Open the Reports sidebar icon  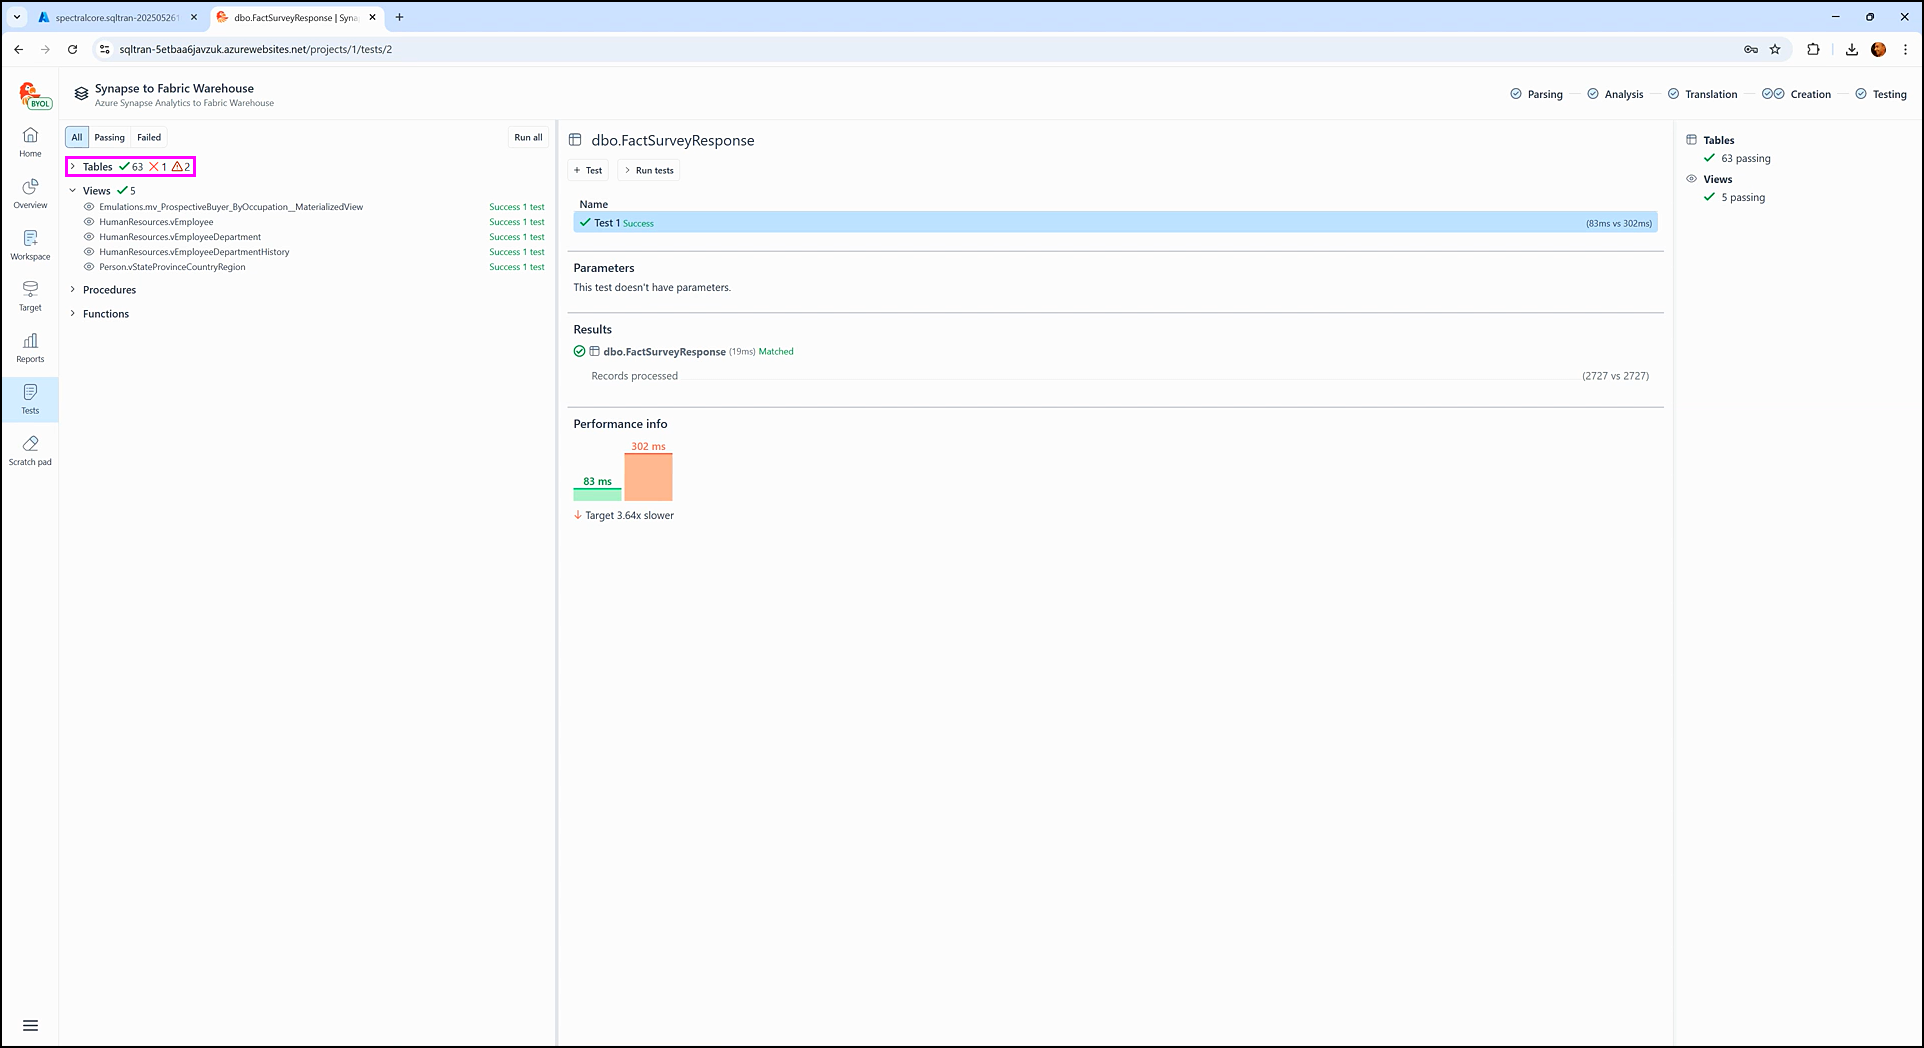(x=30, y=348)
